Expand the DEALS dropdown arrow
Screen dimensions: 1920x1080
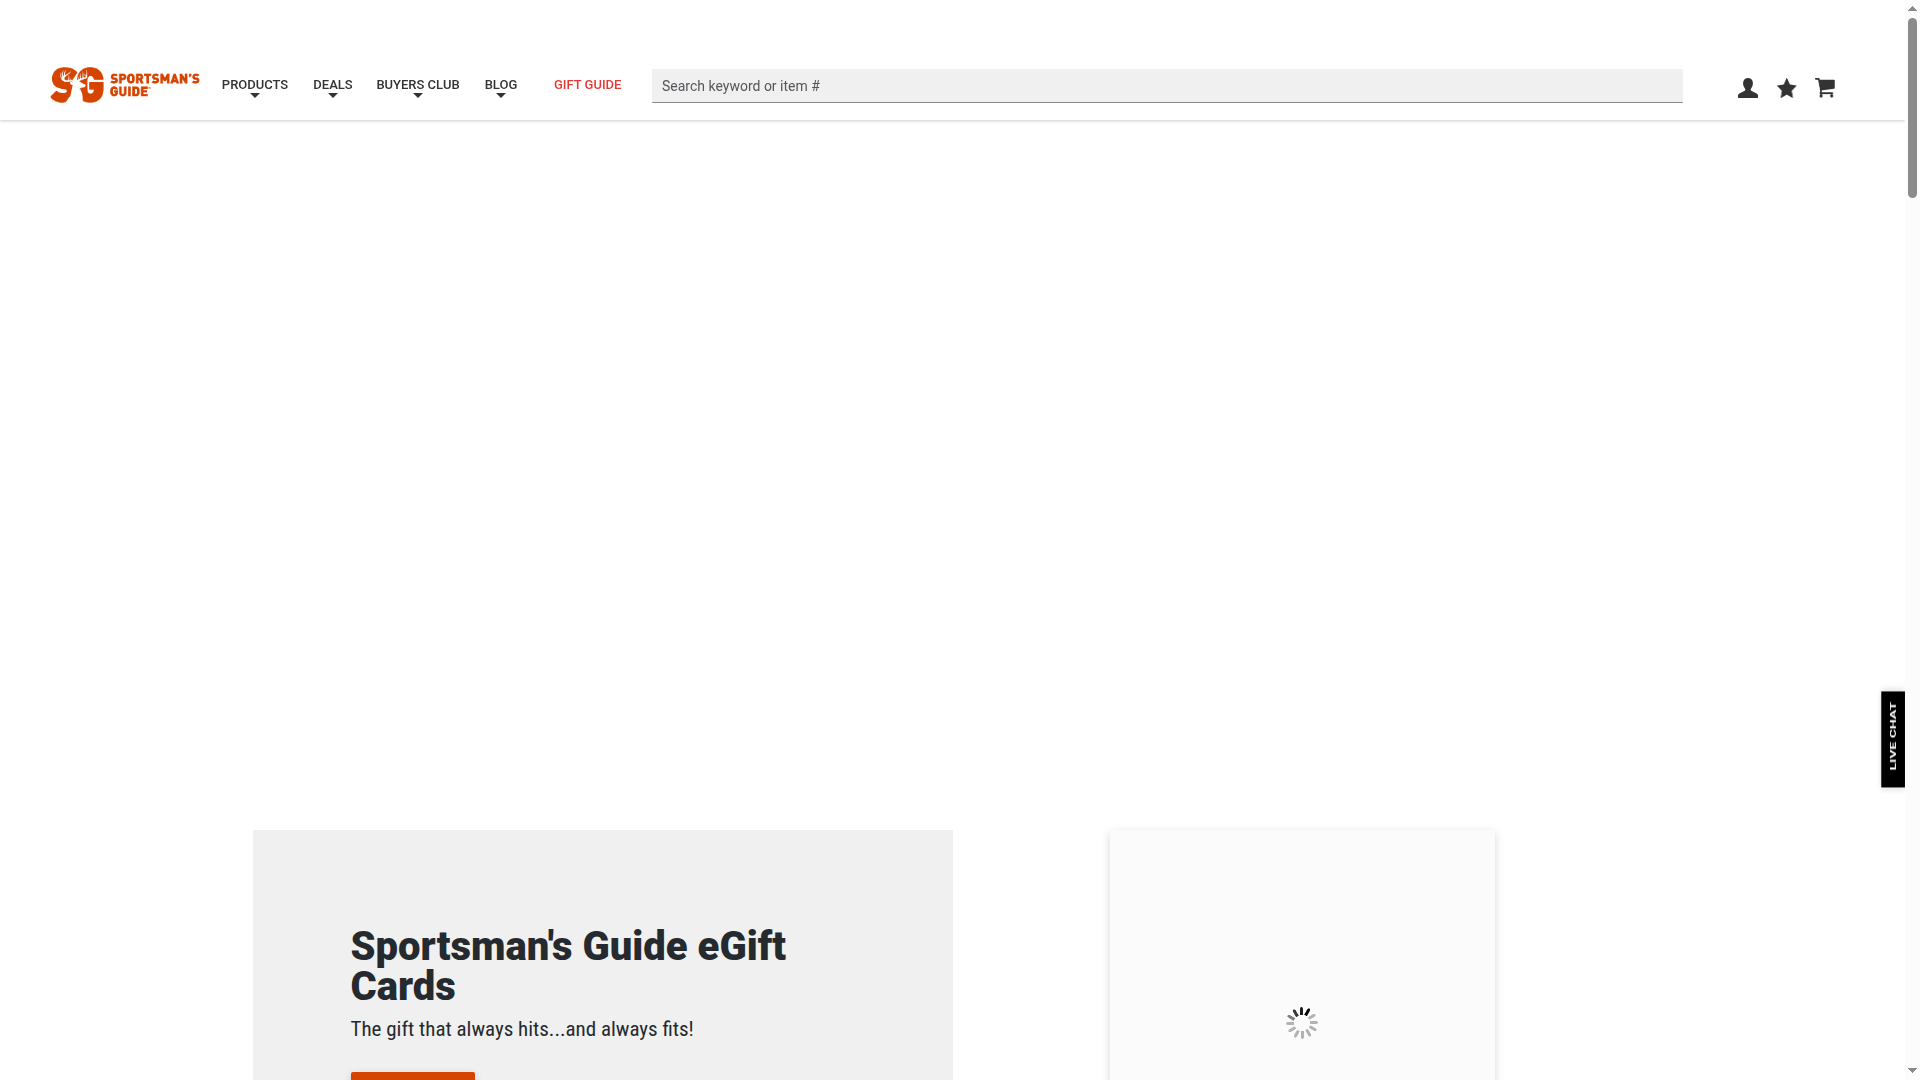tap(332, 98)
